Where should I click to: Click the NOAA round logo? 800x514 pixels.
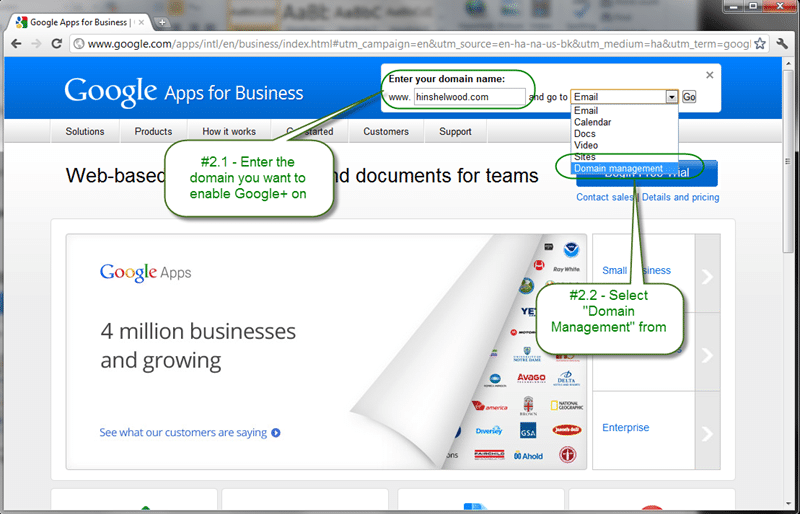click(571, 251)
